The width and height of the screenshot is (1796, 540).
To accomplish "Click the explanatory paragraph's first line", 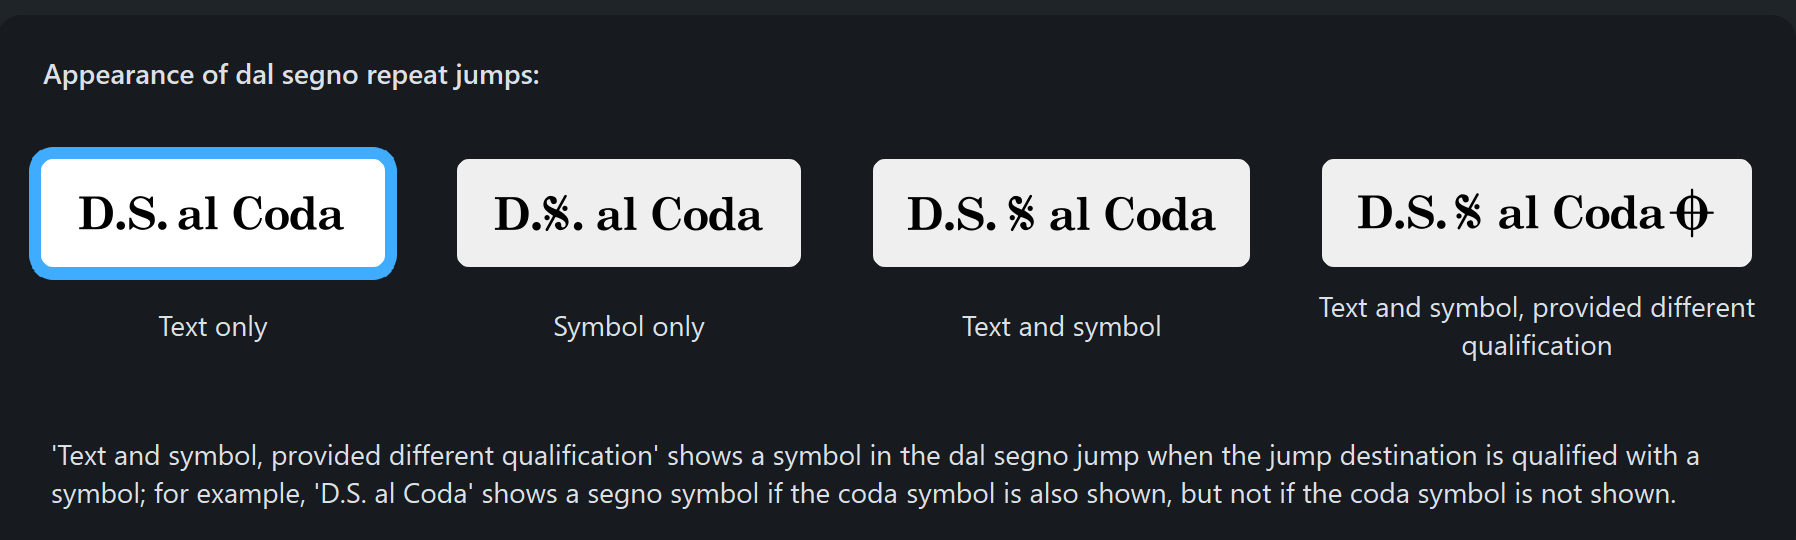I will [x=875, y=456].
